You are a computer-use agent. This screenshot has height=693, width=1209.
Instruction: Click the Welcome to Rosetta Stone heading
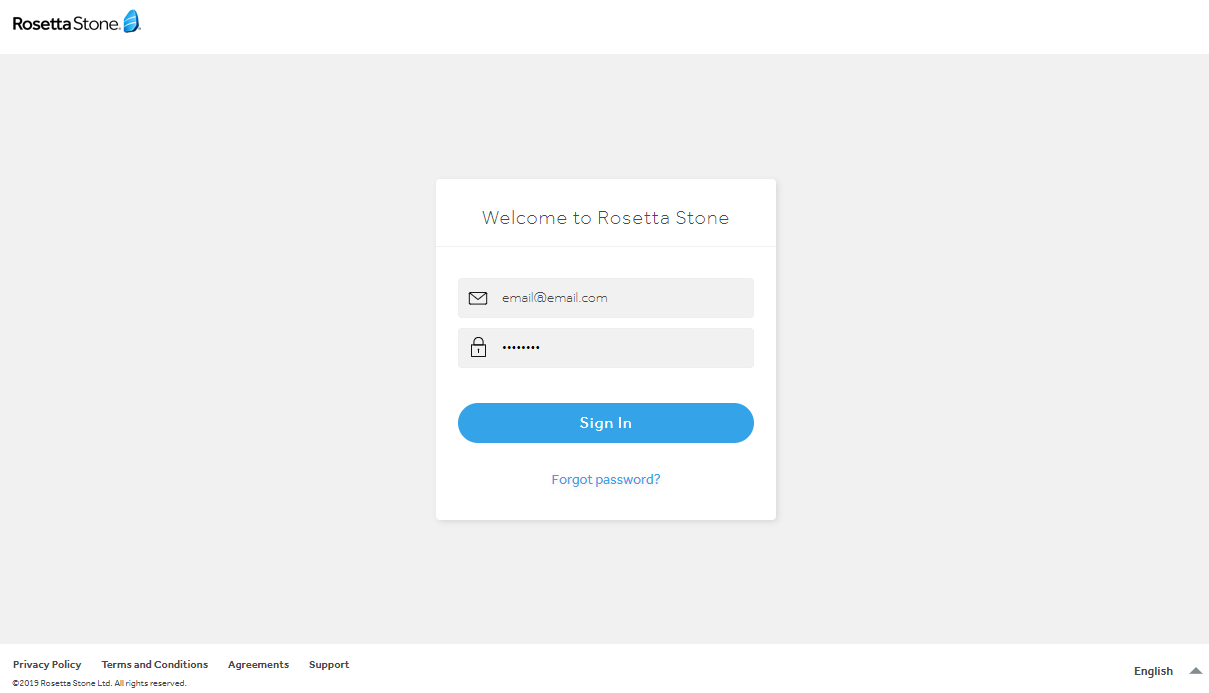(605, 217)
